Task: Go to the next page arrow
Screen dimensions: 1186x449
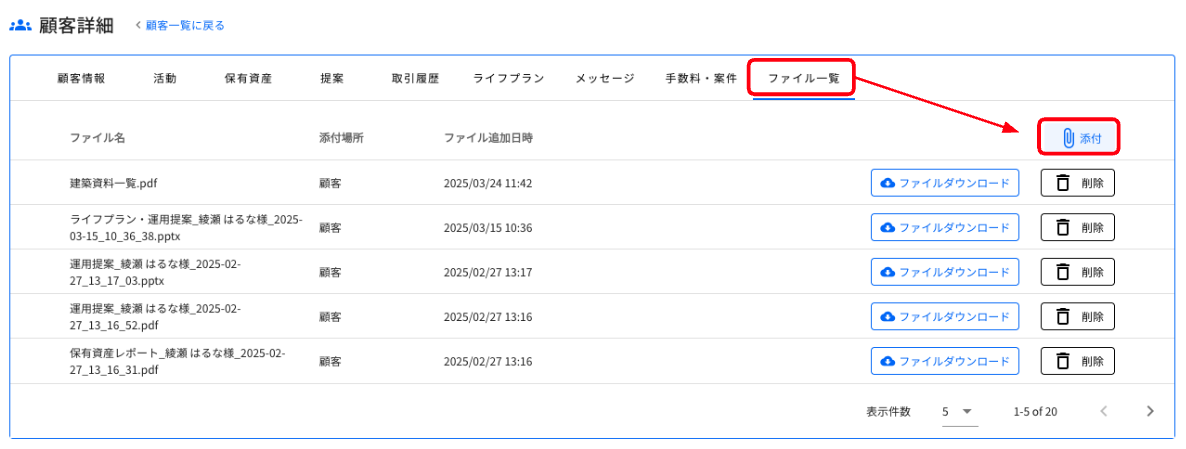Action: [1150, 411]
